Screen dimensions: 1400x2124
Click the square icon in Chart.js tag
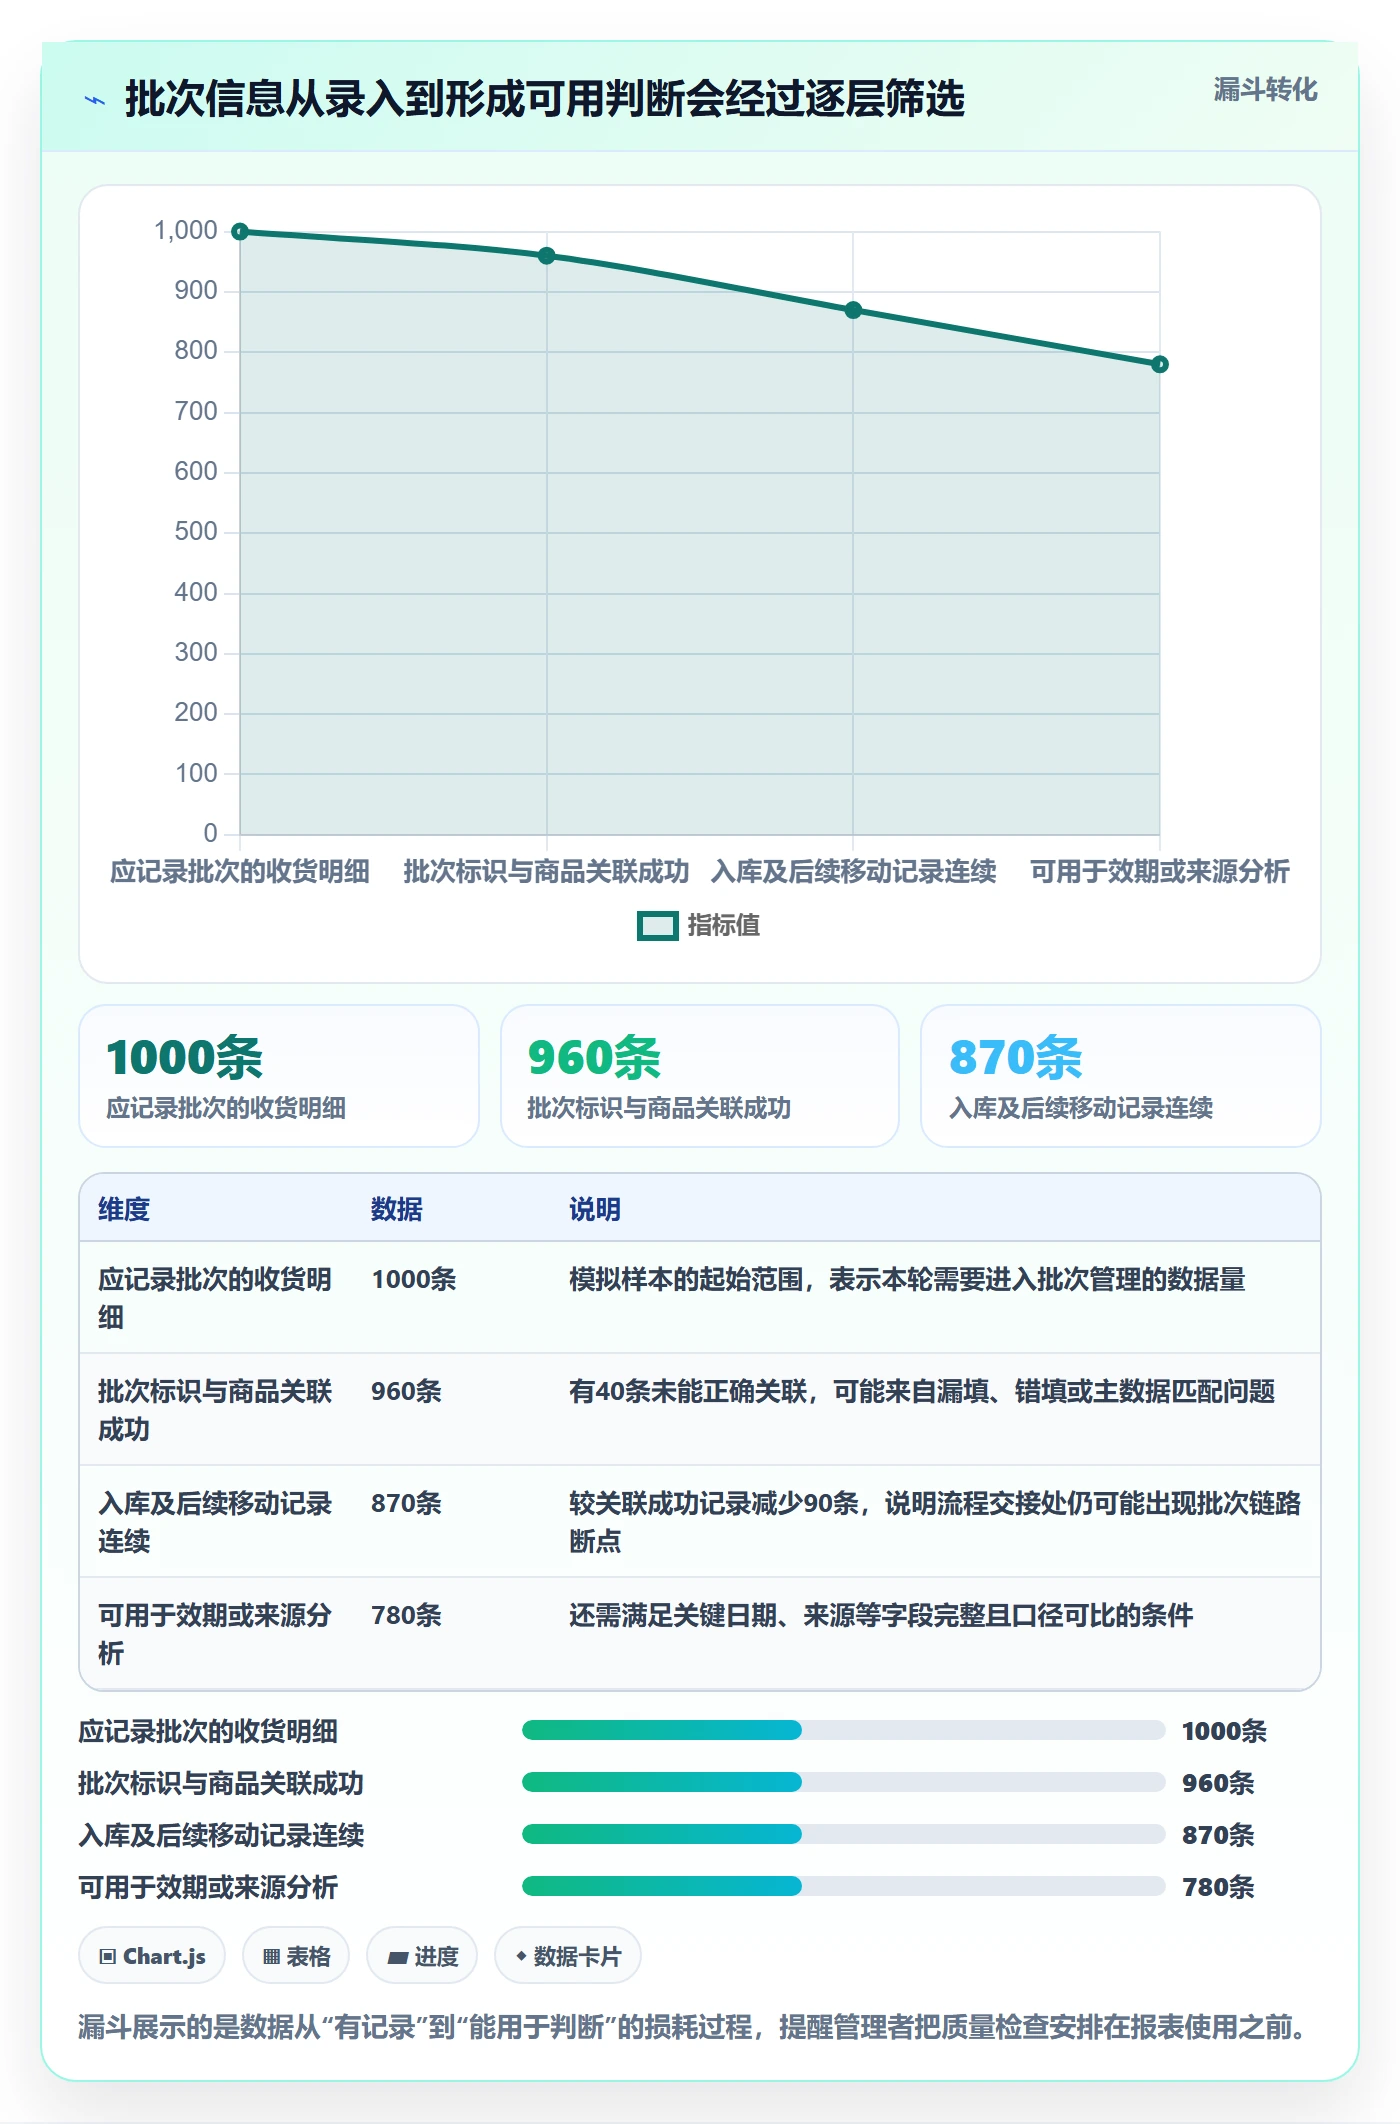(108, 1957)
